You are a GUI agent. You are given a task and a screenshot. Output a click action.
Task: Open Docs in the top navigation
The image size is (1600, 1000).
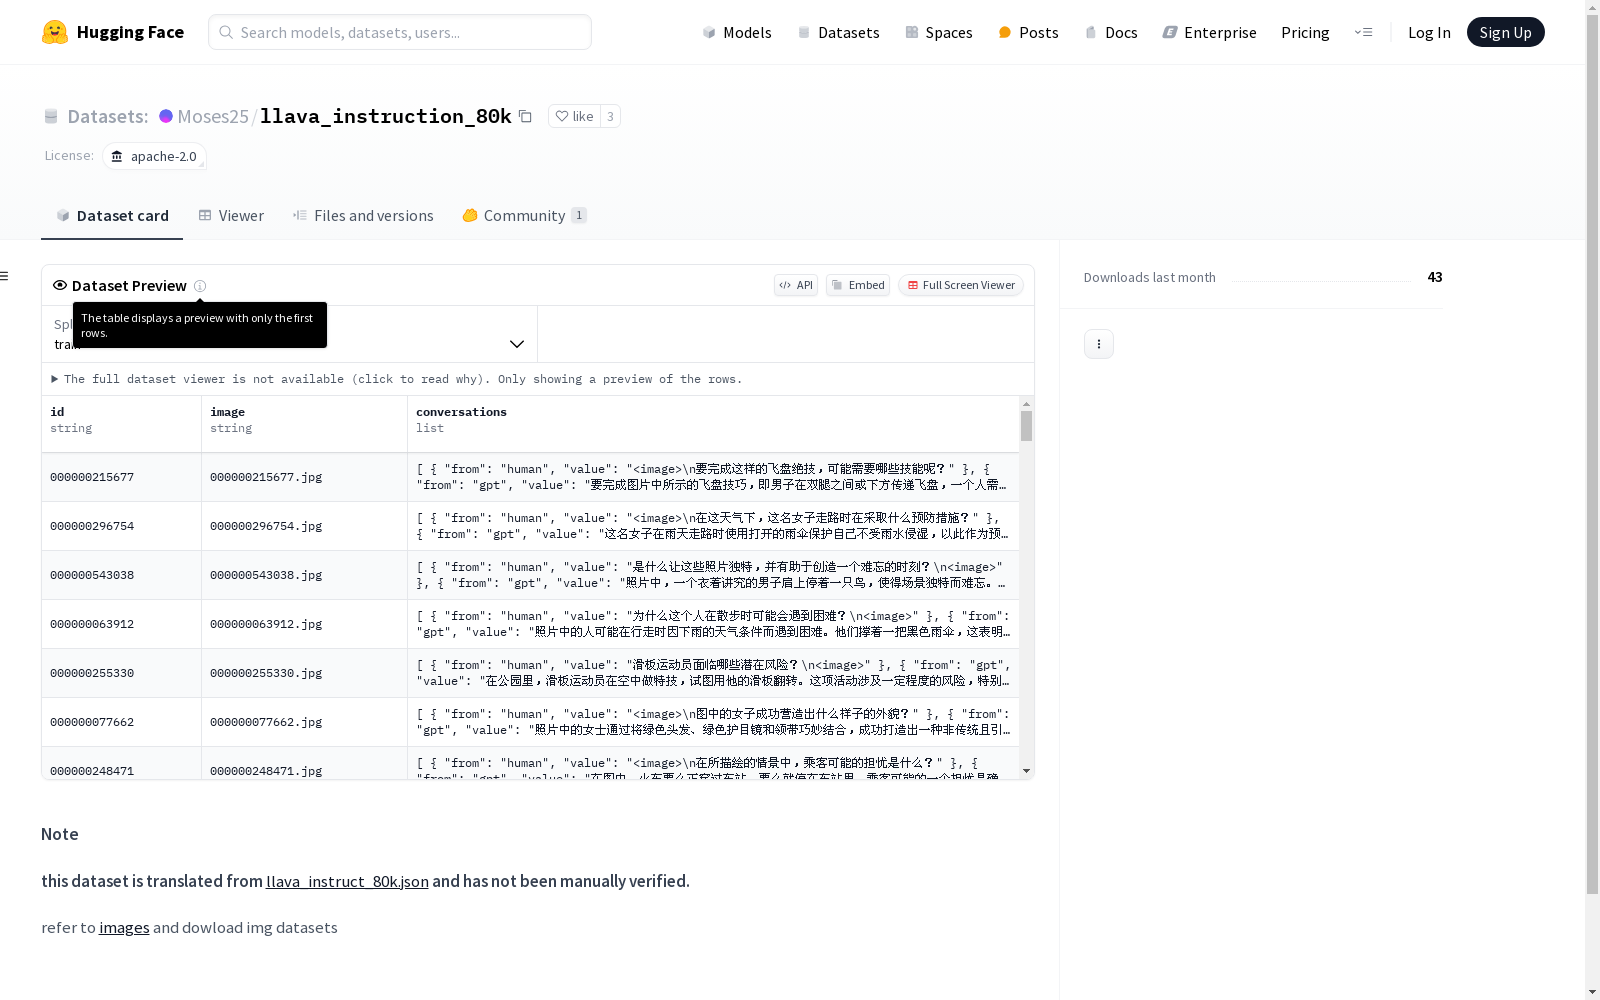1111,32
